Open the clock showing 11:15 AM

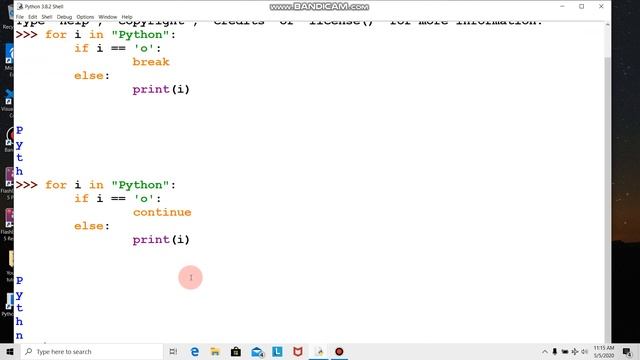pyautogui.click(x=604, y=351)
